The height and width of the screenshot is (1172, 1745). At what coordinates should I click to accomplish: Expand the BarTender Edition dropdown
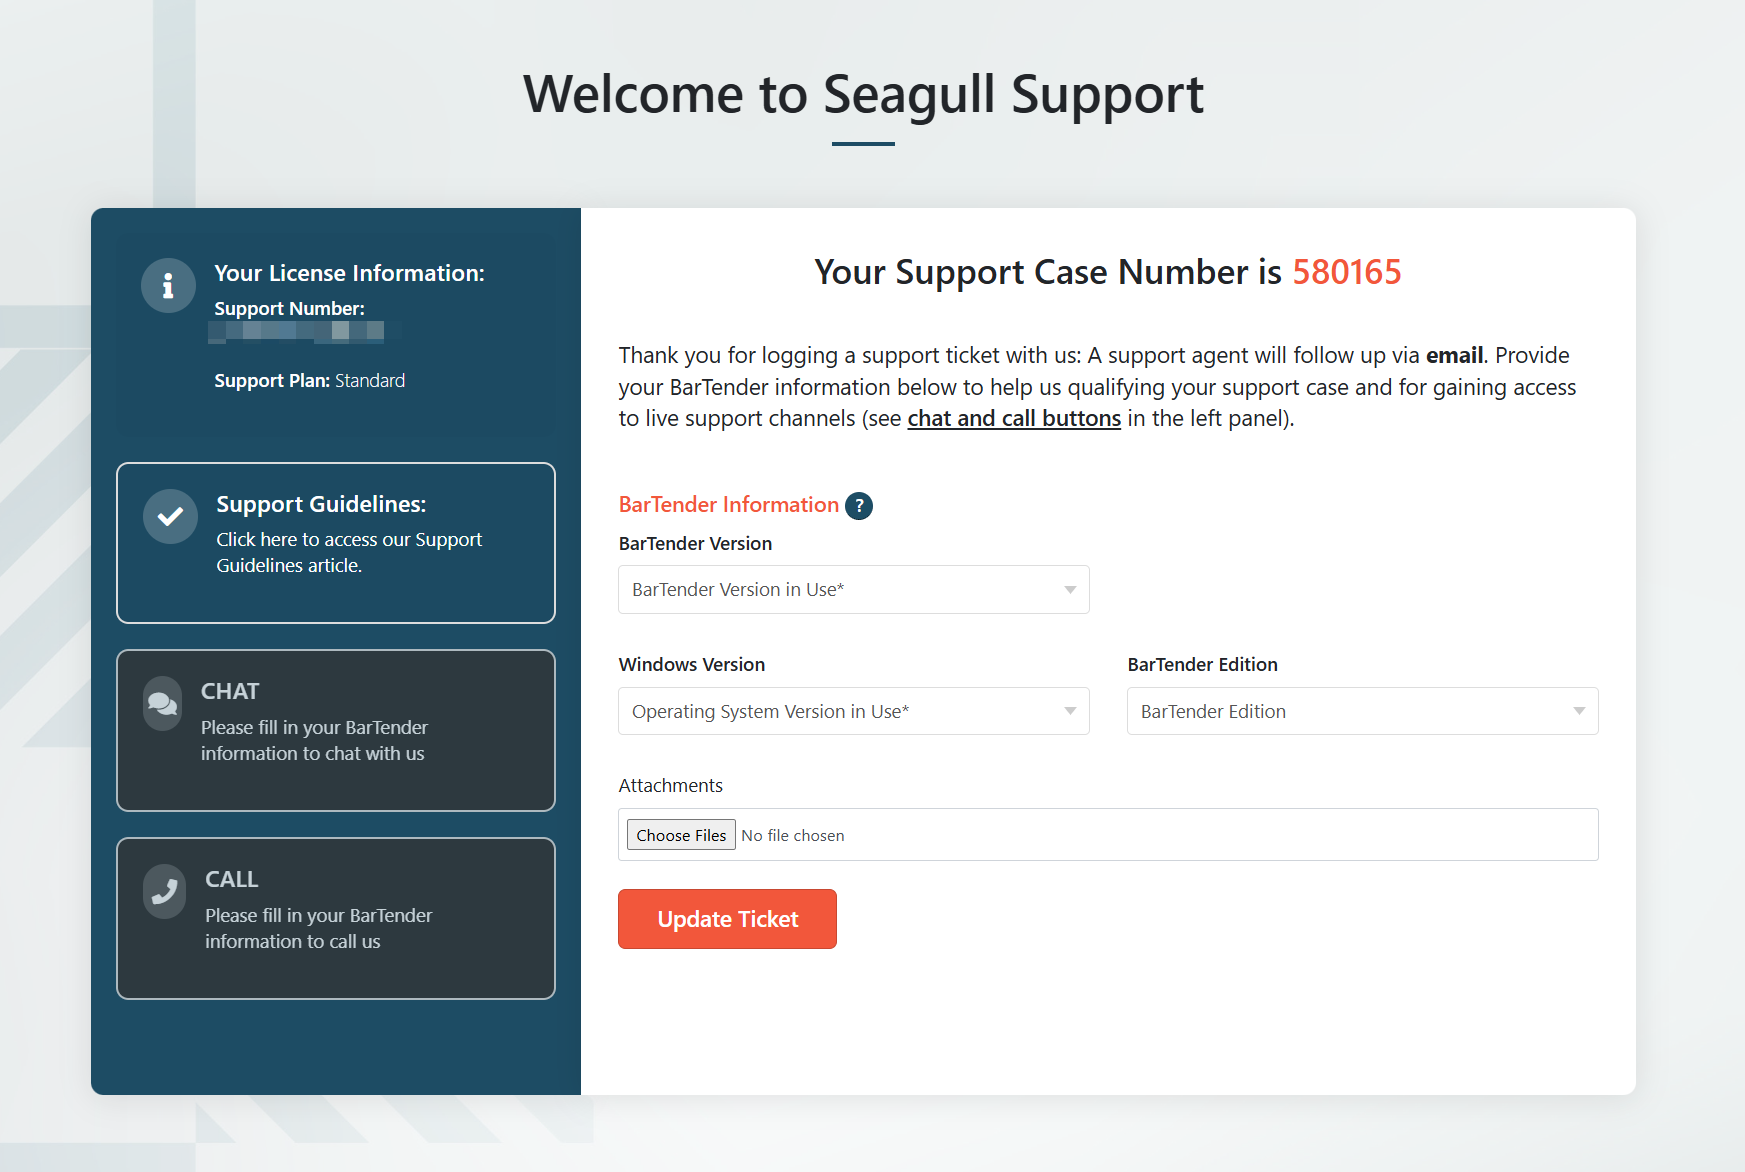pyautogui.click(x=1363, y=711)
